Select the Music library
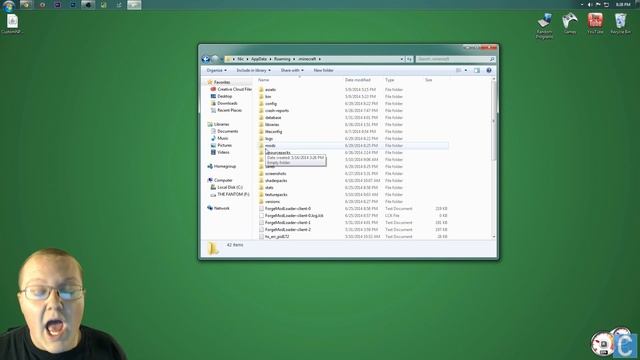The width and height of the screenshot is (640, 360). (220, 138)
